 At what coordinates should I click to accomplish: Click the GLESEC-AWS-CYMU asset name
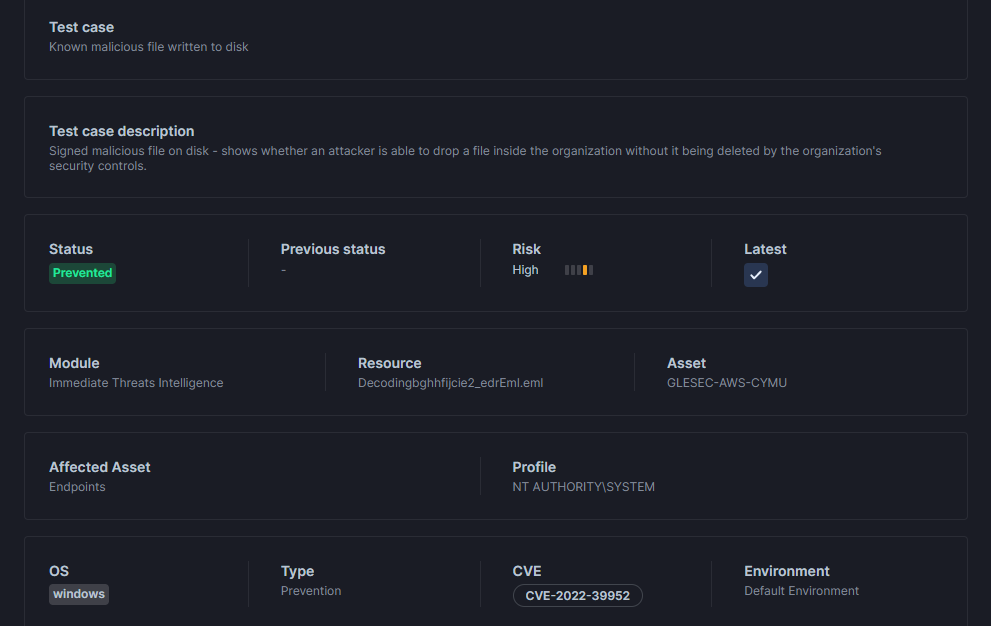tap(726, 383)
